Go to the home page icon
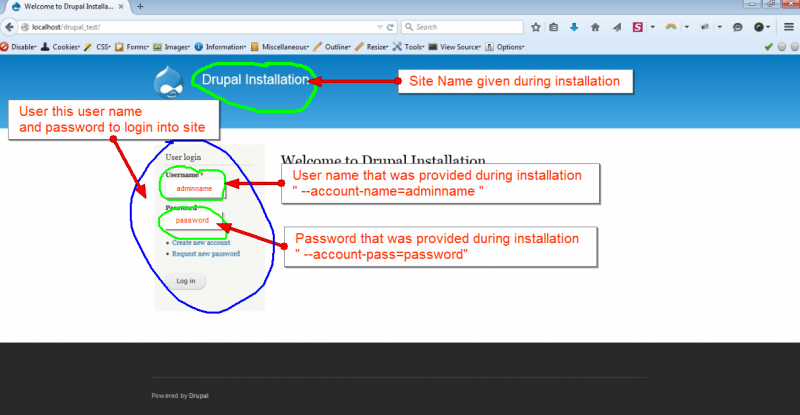The image size is (800, 415). click(x=595, y=27)
